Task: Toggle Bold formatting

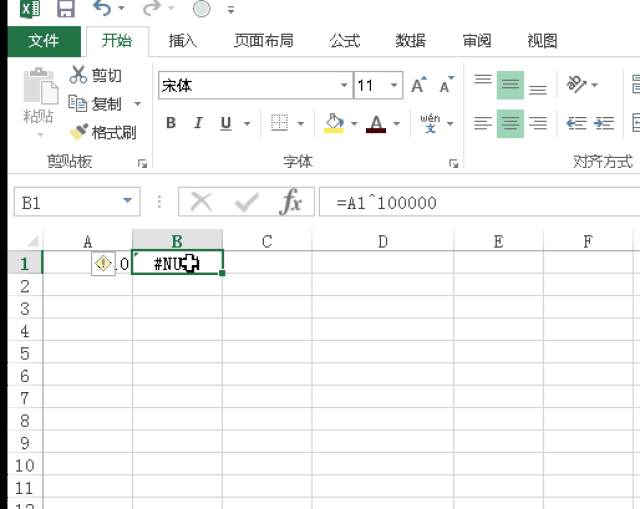Action: click(x=171, y=123)
